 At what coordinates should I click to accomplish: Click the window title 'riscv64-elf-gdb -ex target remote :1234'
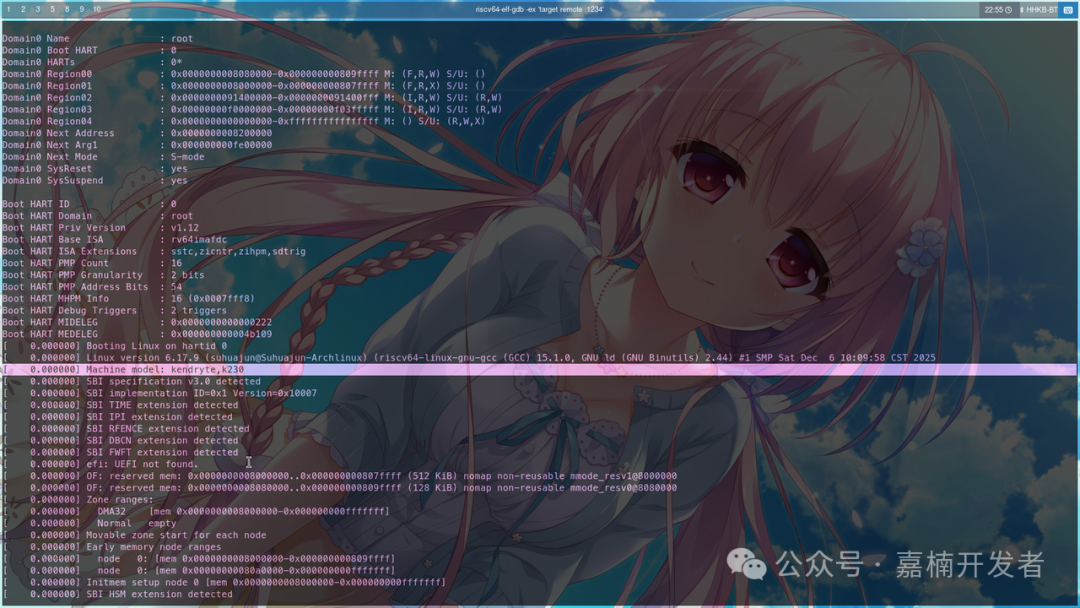pos(539,9)
